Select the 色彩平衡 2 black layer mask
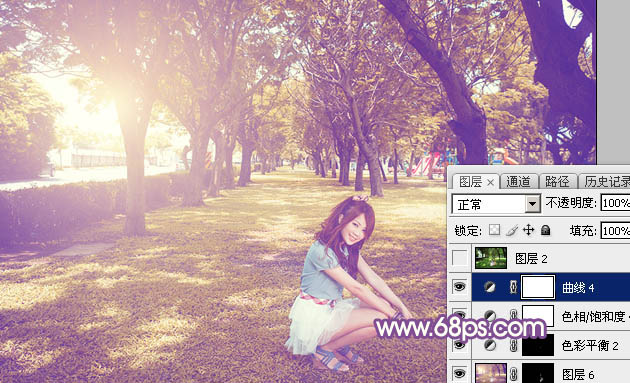The height and width of the screenshot is (383, 630). coord(538,345)
